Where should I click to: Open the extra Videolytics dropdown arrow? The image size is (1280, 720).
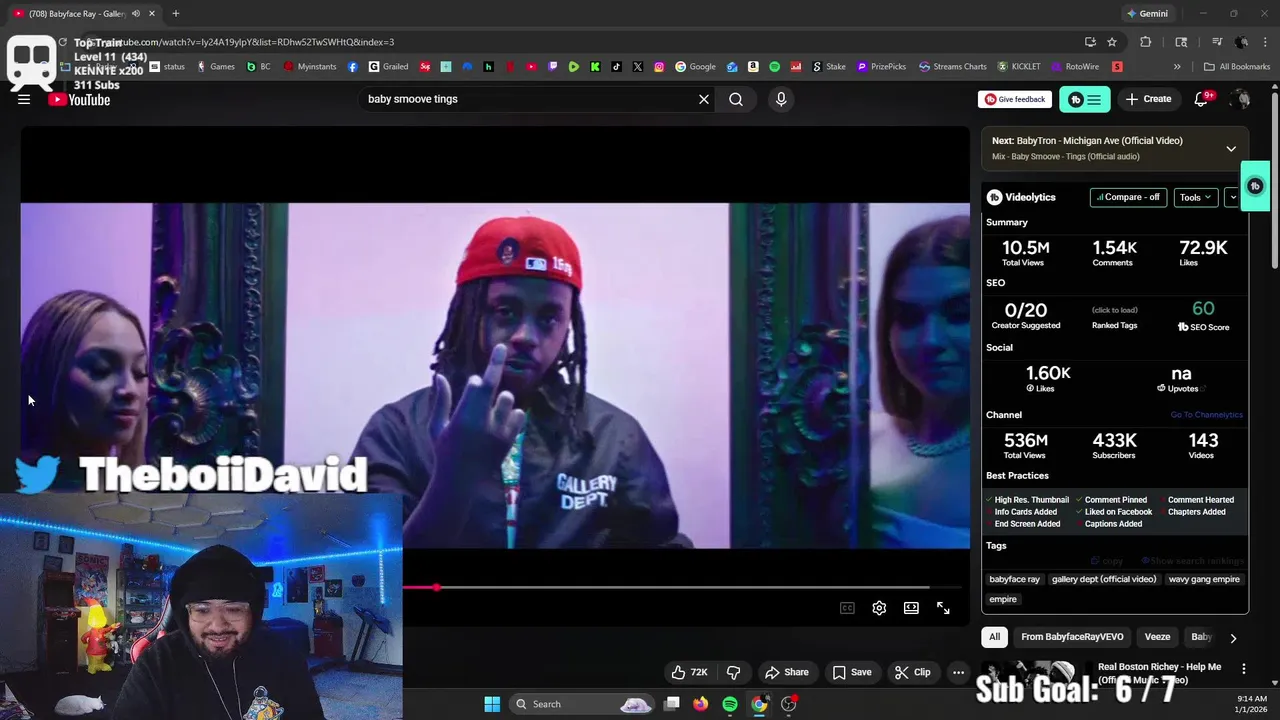1233,197
